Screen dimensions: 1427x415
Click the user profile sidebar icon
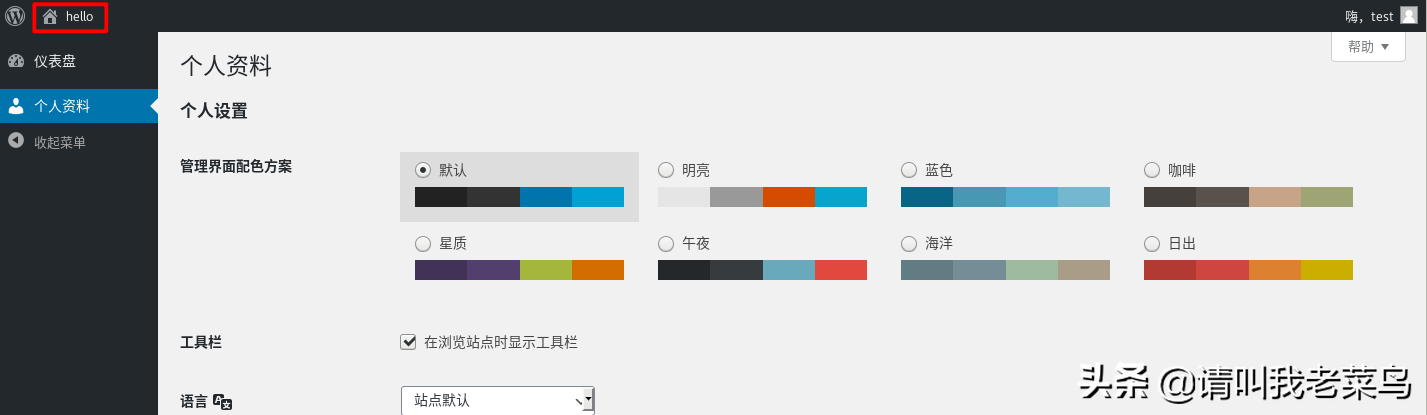(x=15, y=106)
